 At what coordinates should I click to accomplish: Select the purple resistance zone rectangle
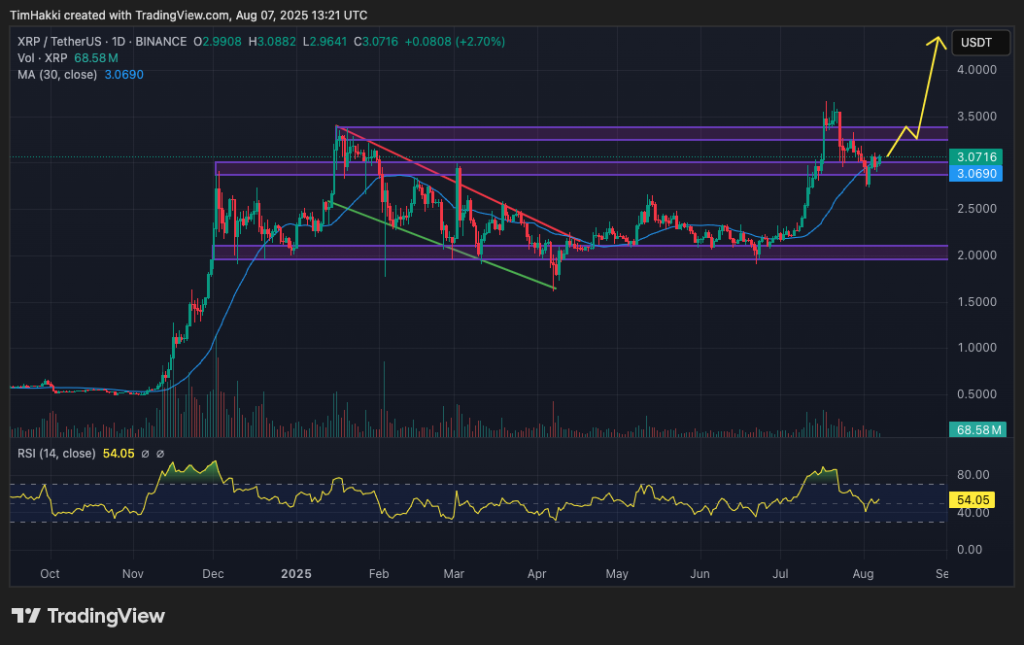600,133
